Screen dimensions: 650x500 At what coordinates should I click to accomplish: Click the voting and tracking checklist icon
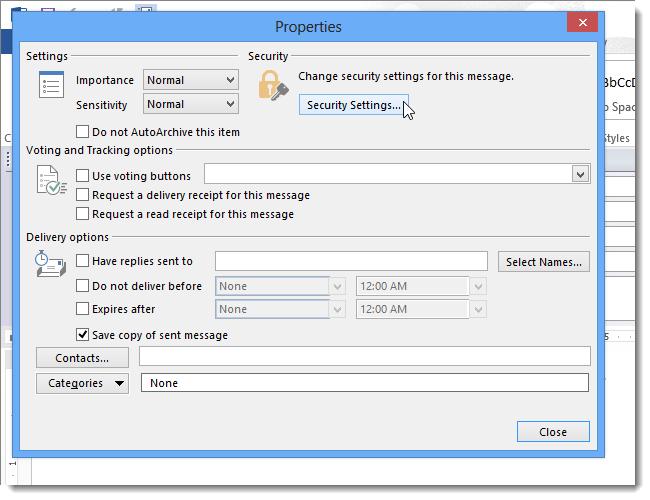coord(51,180)
